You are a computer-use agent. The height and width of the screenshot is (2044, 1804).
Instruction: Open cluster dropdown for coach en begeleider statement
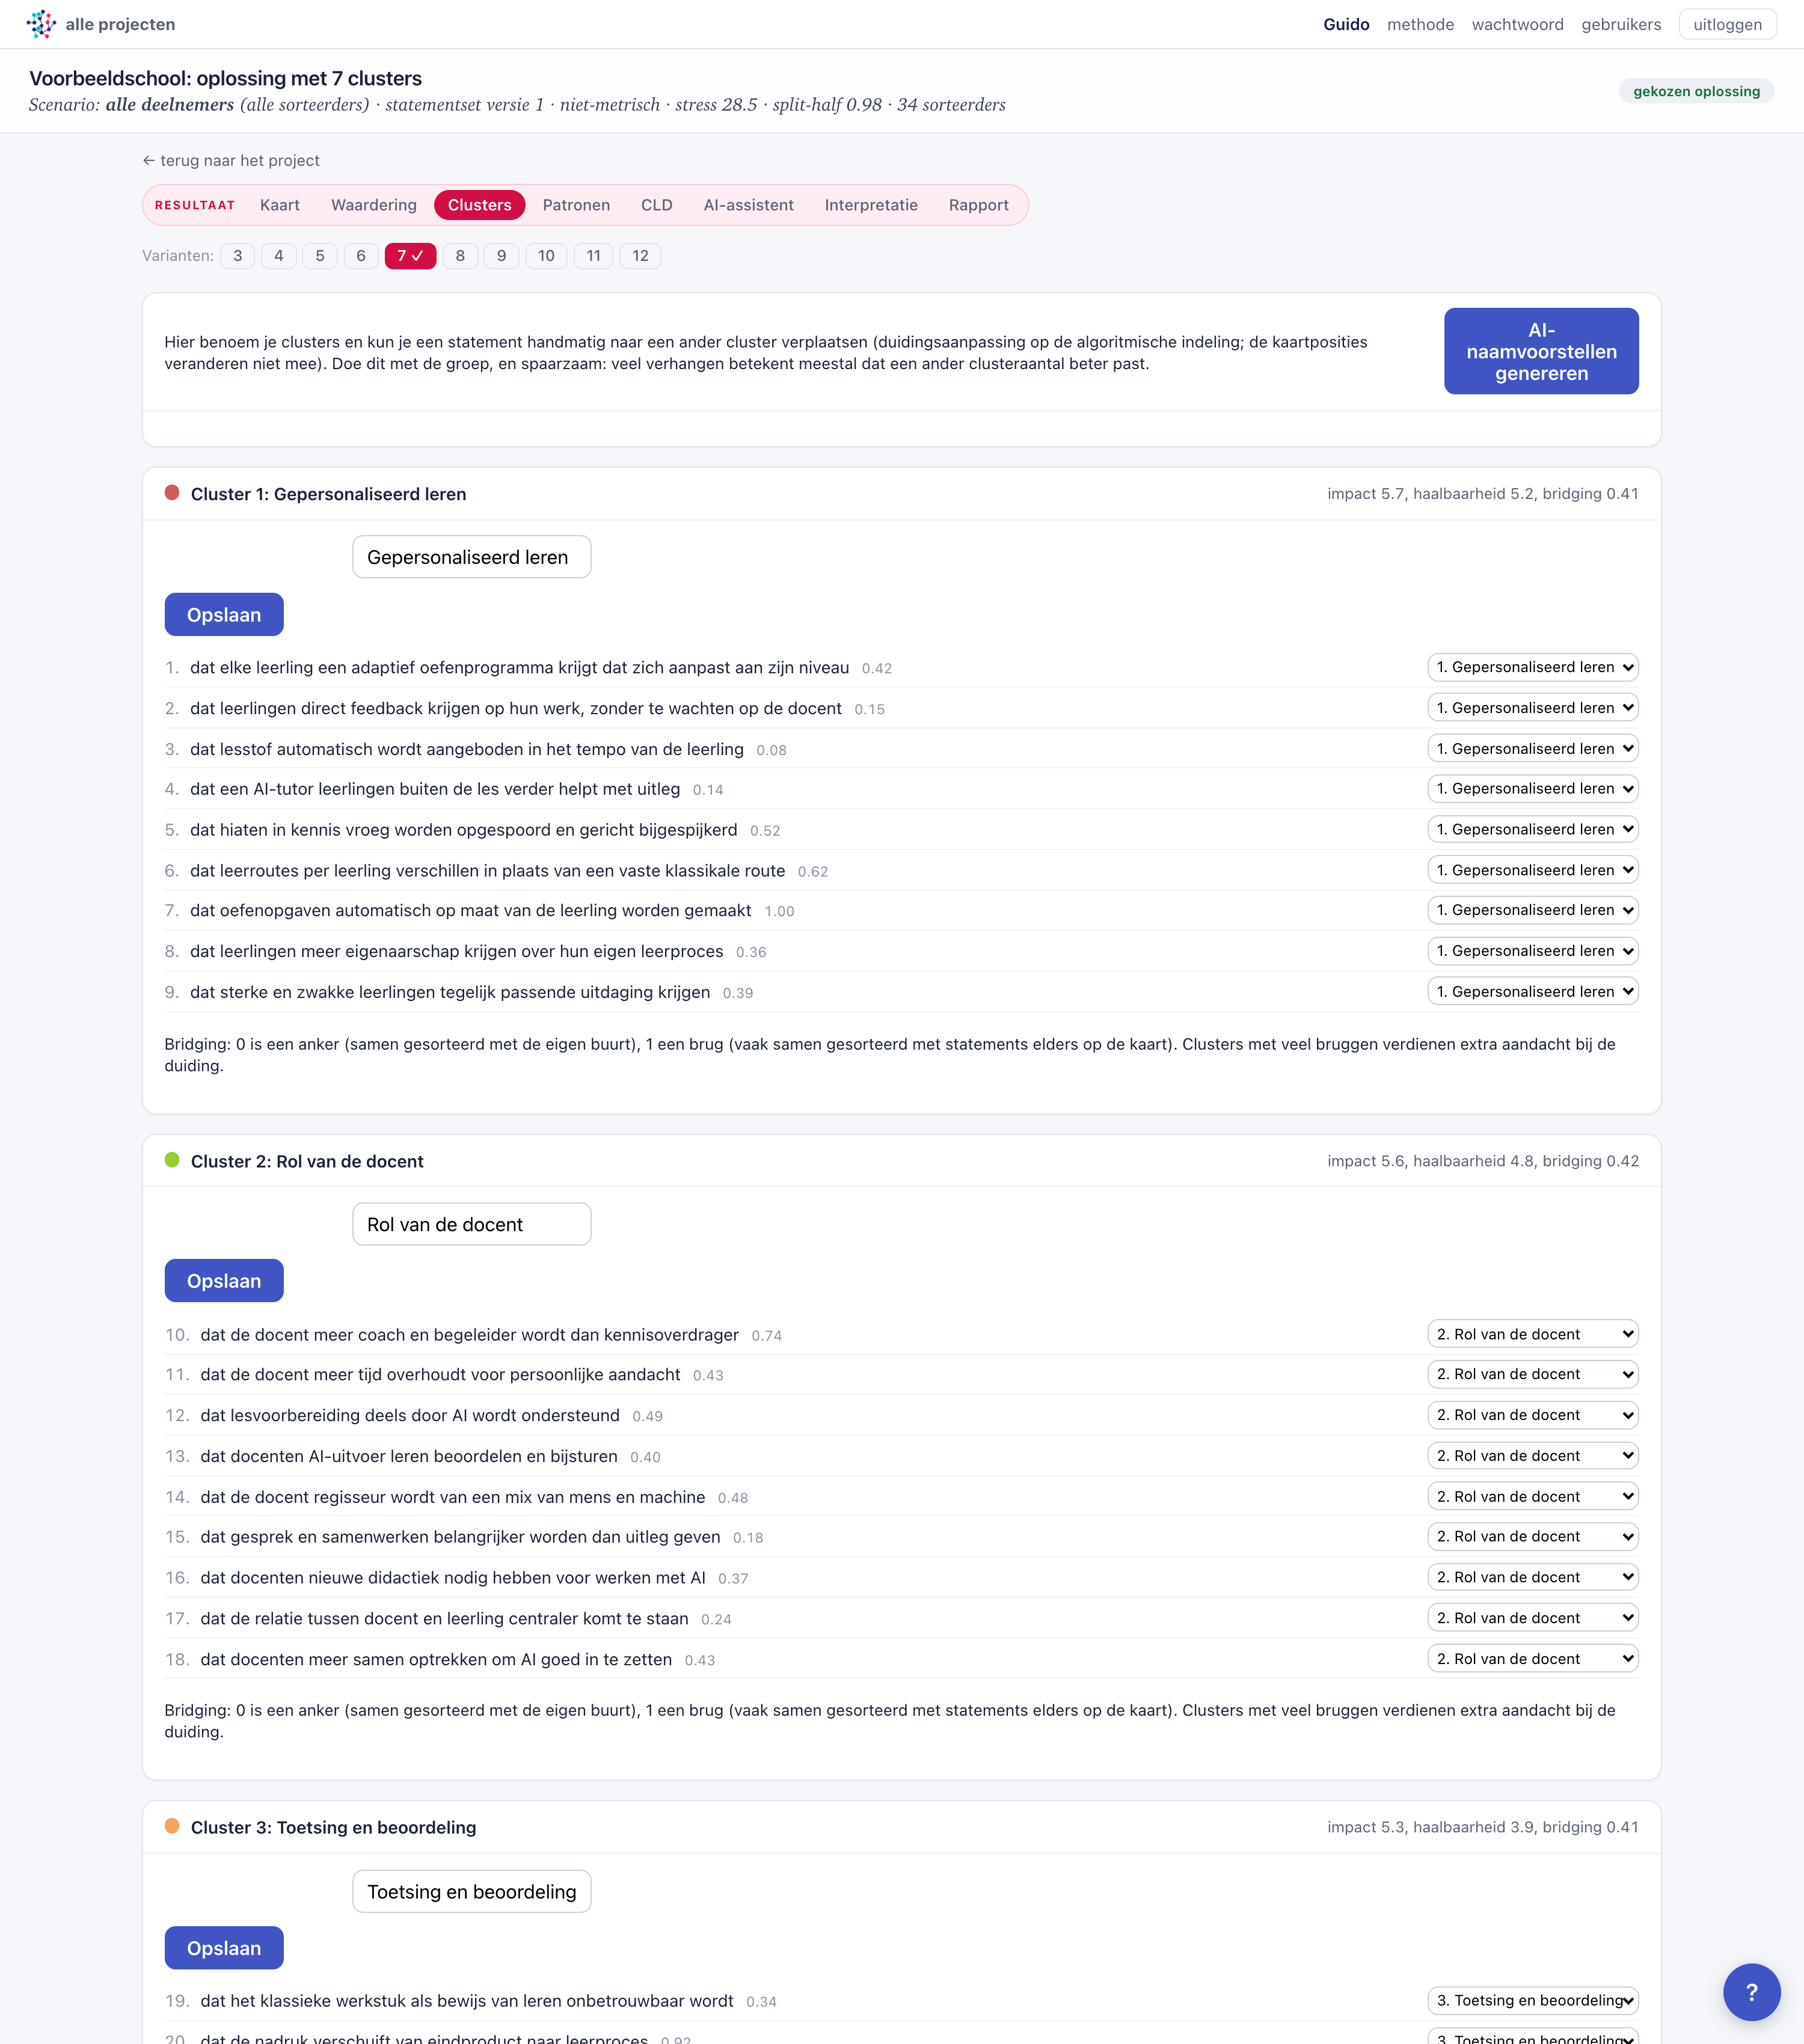pyautogui.click(x=1533, y=1334)
